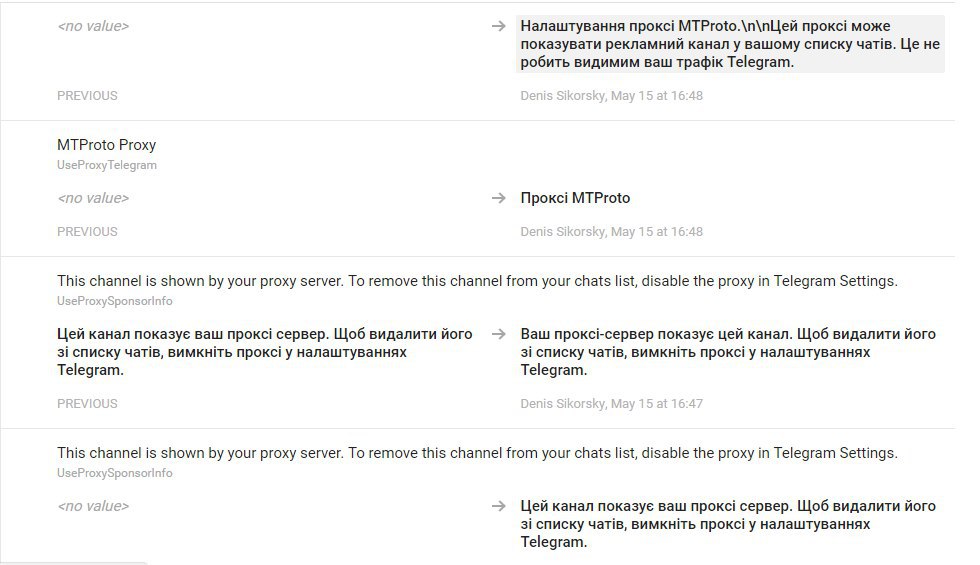Screen dimensions: 980x565
Task: Select the 'Ваш проксі-сервер показує цей канал' translation
Action: 728,351
